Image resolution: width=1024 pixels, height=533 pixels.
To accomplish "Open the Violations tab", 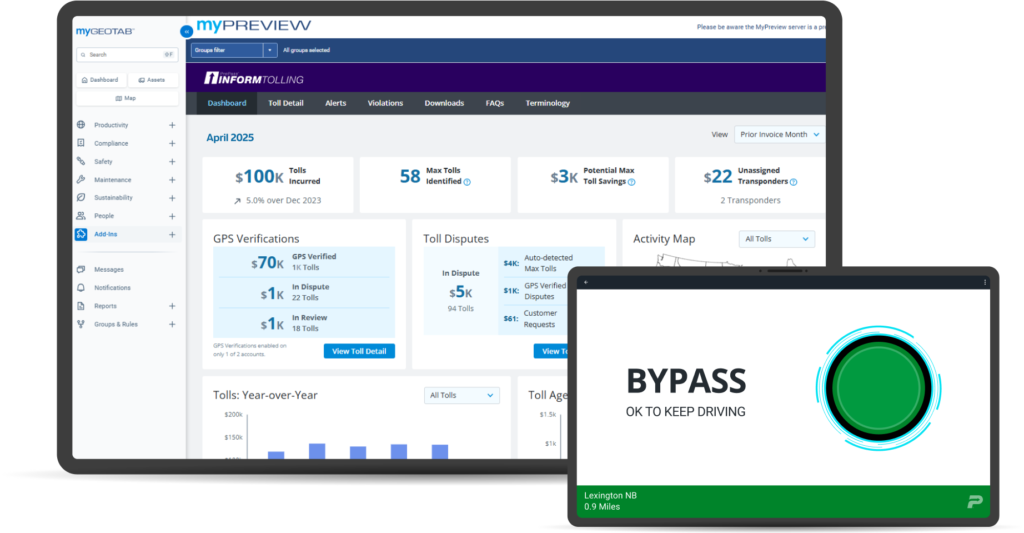I will tap(385, 103).
